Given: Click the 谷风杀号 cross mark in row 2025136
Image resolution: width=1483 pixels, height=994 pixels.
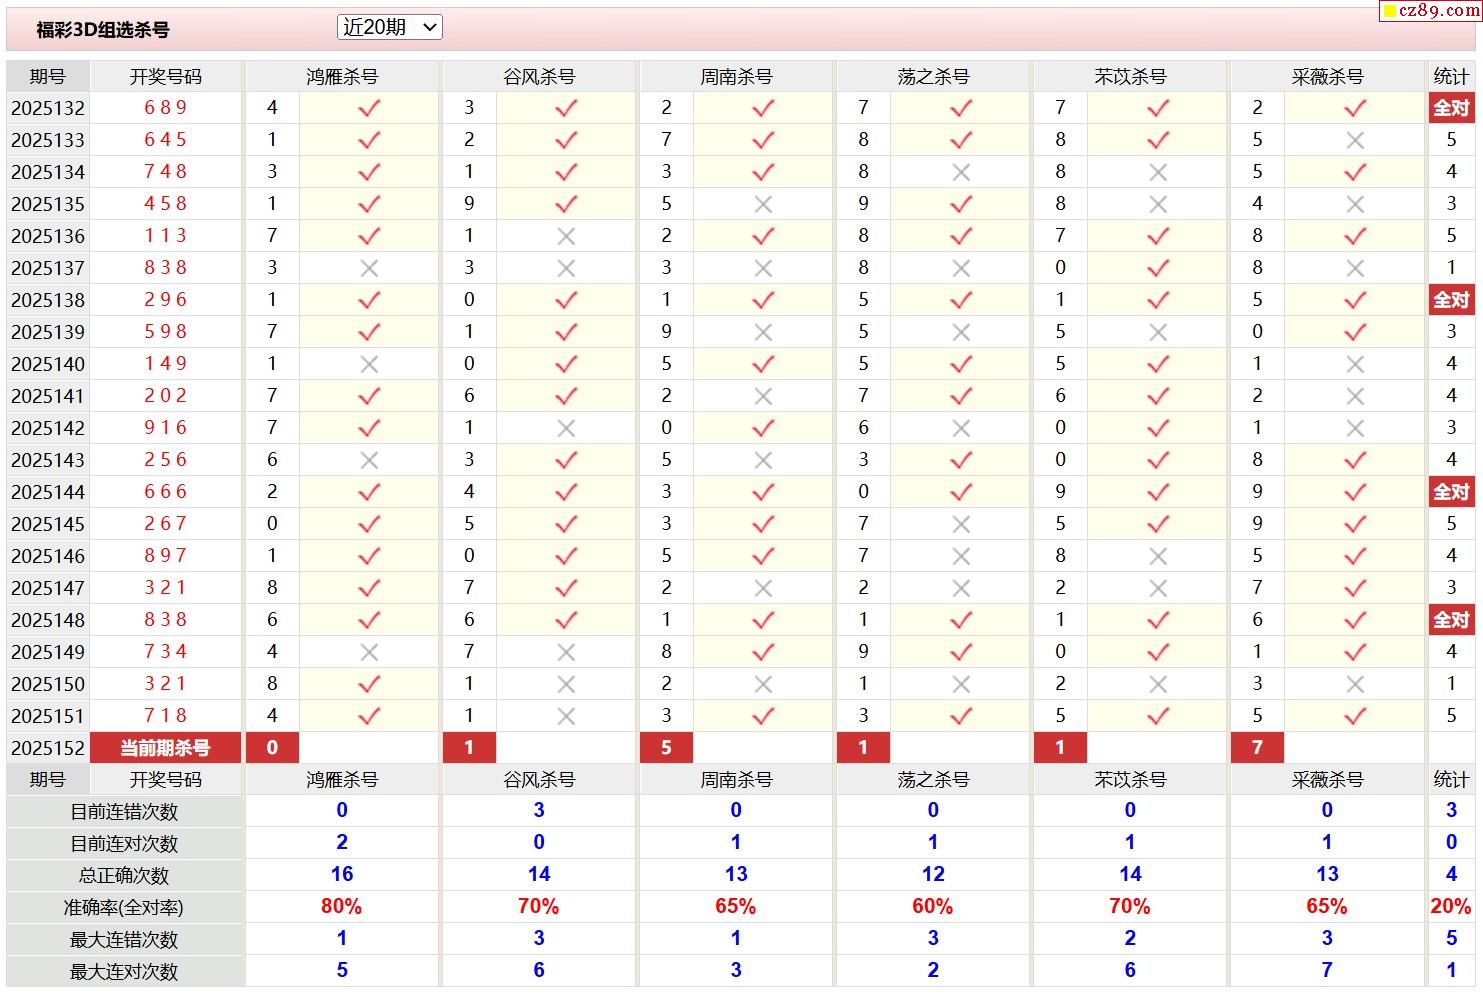Looking at the screenshot, I should click(x=566, y=236).
